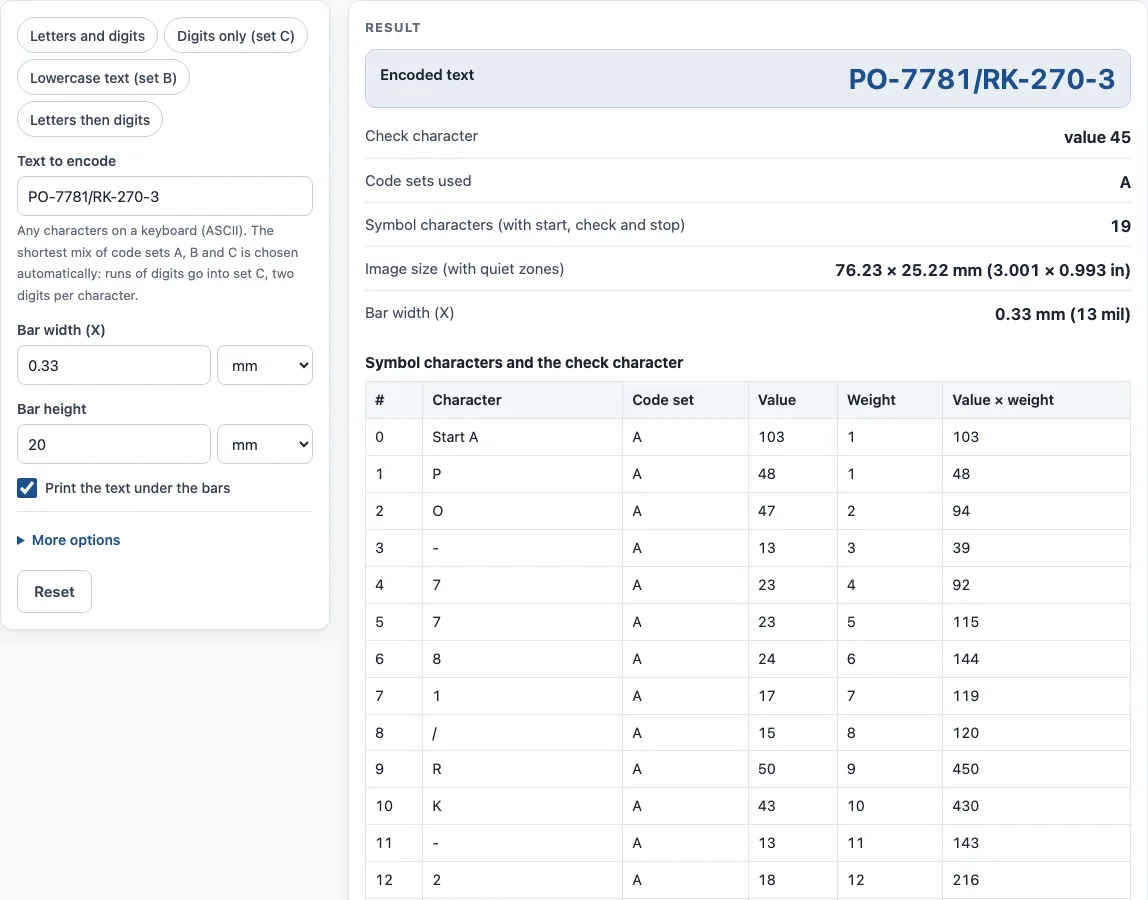The image size is (1148, 900).
Task: Select the Start A table row
Action: tap(748, 437)
